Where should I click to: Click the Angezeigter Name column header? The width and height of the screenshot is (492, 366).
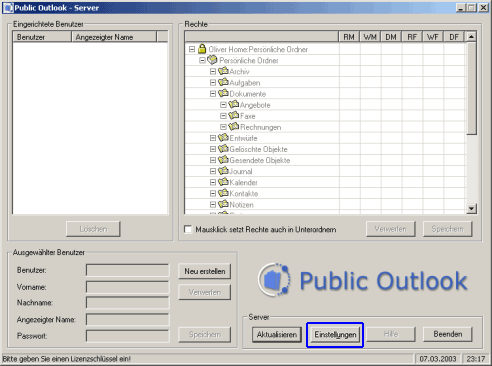[x=114, y=37]
